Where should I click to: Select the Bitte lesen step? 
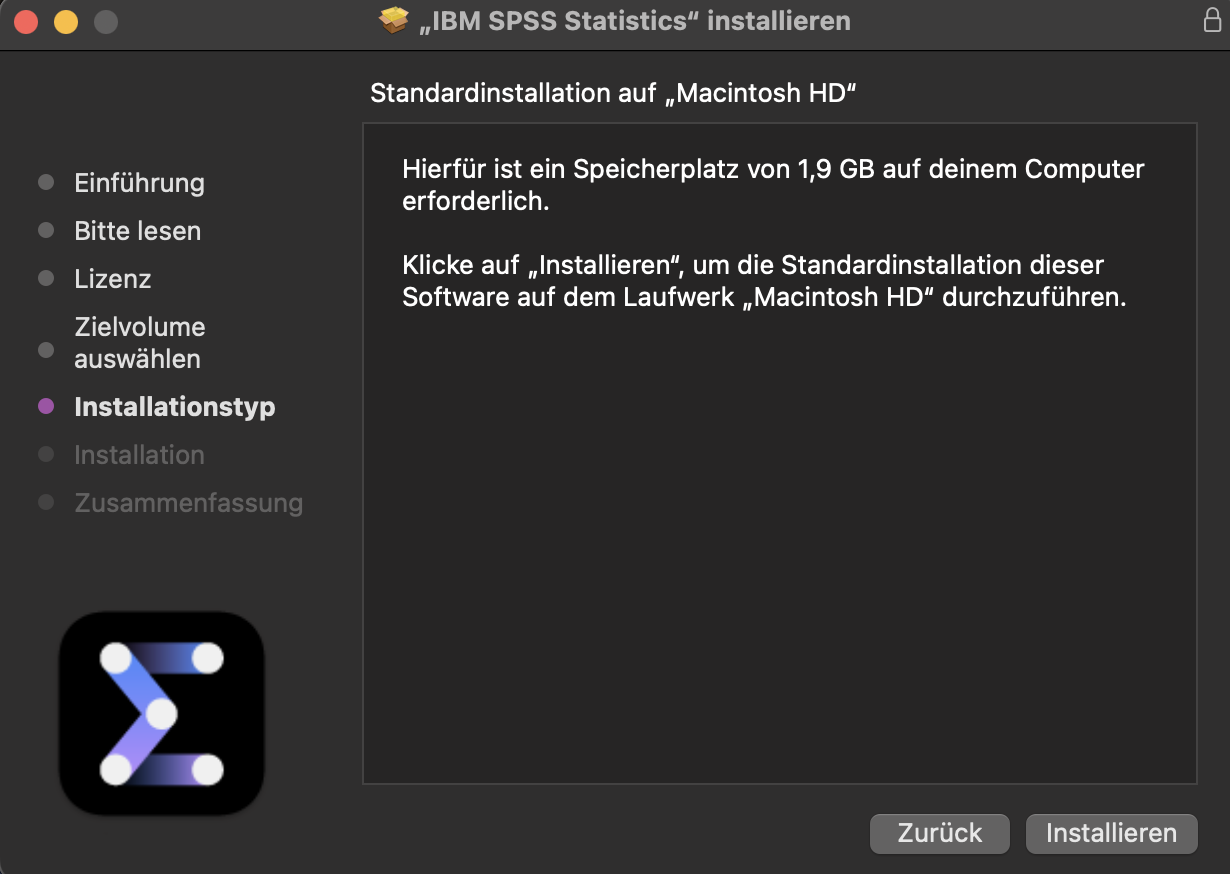tap(137, 231)
